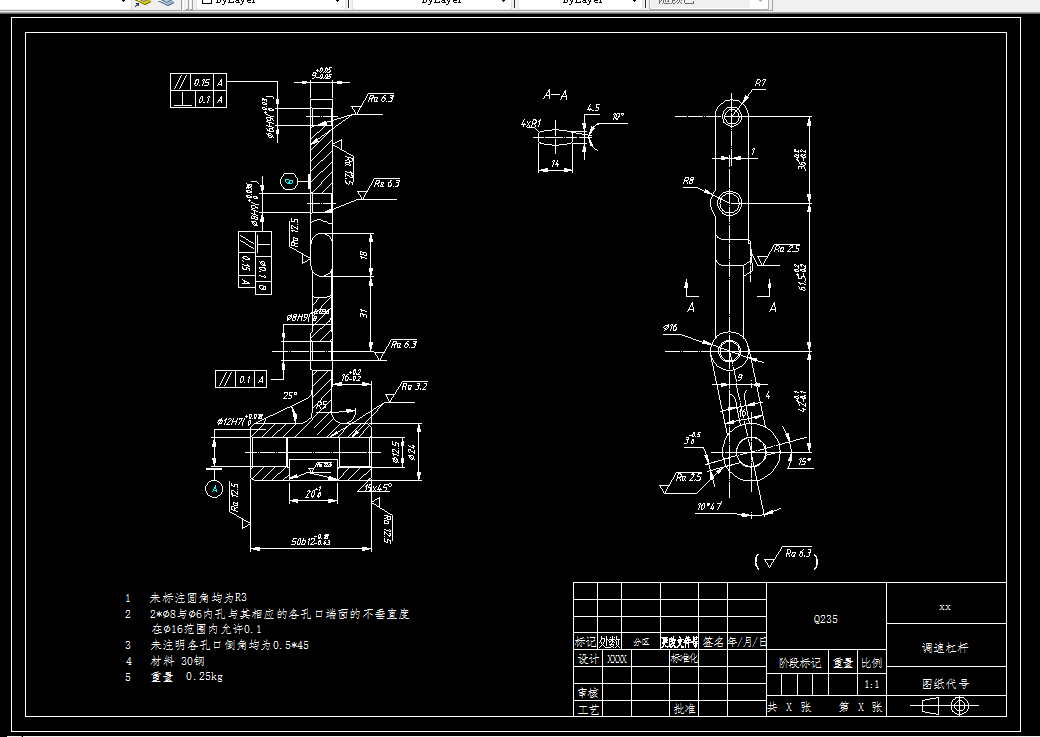Select the 更改文件号 header cell
The image size is (1040, 737).
pyautogui.click(x=679, y=641)
